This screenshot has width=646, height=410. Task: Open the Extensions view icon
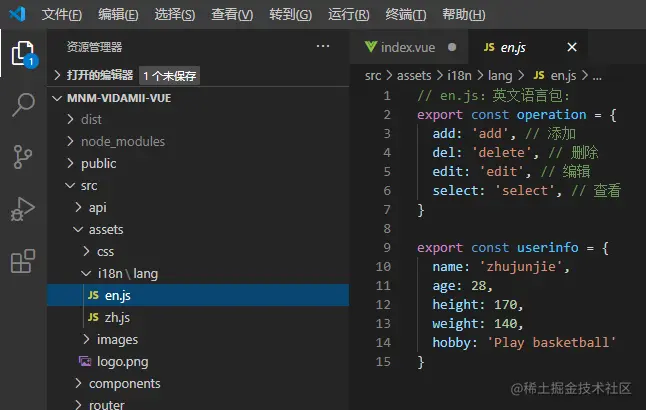22,262
